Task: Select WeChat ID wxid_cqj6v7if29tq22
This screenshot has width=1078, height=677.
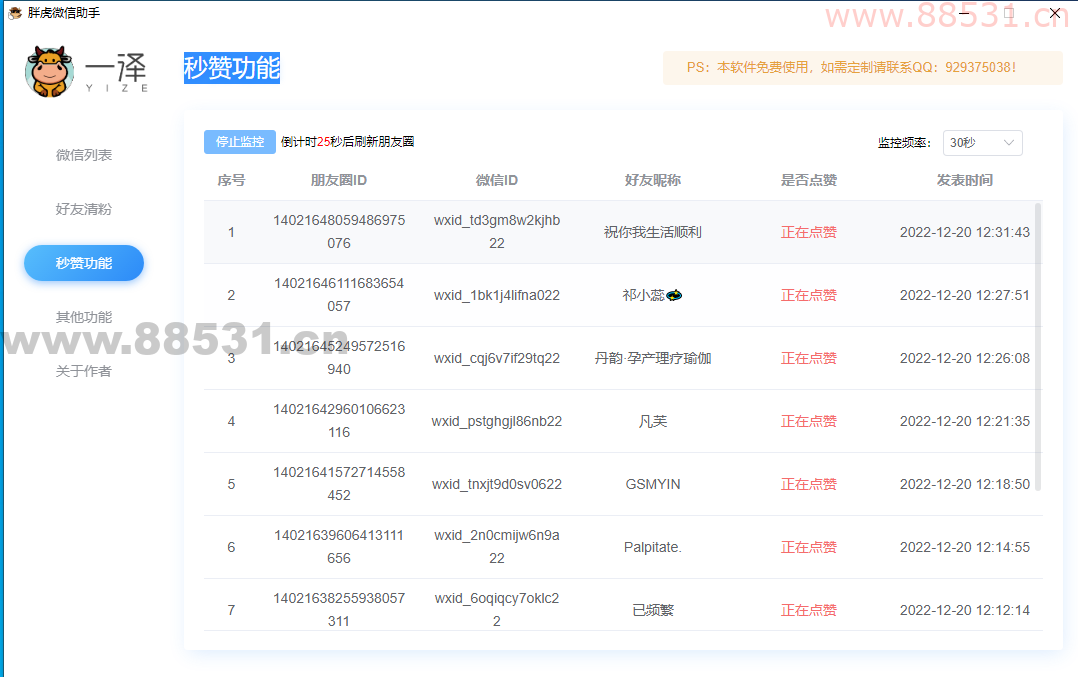Action: [x=497, y=358]
